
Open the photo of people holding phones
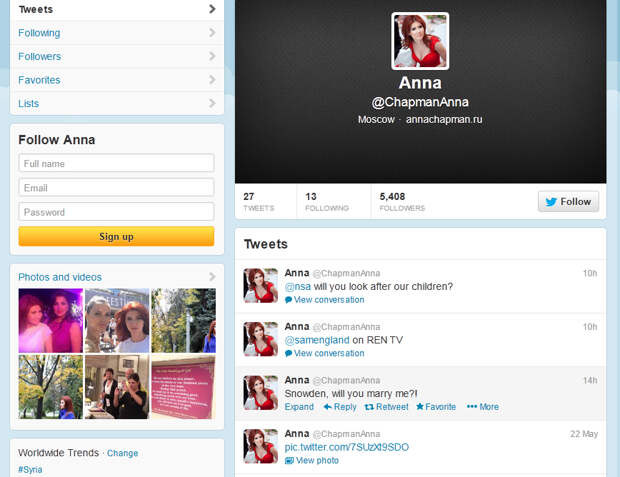point(117,387)
